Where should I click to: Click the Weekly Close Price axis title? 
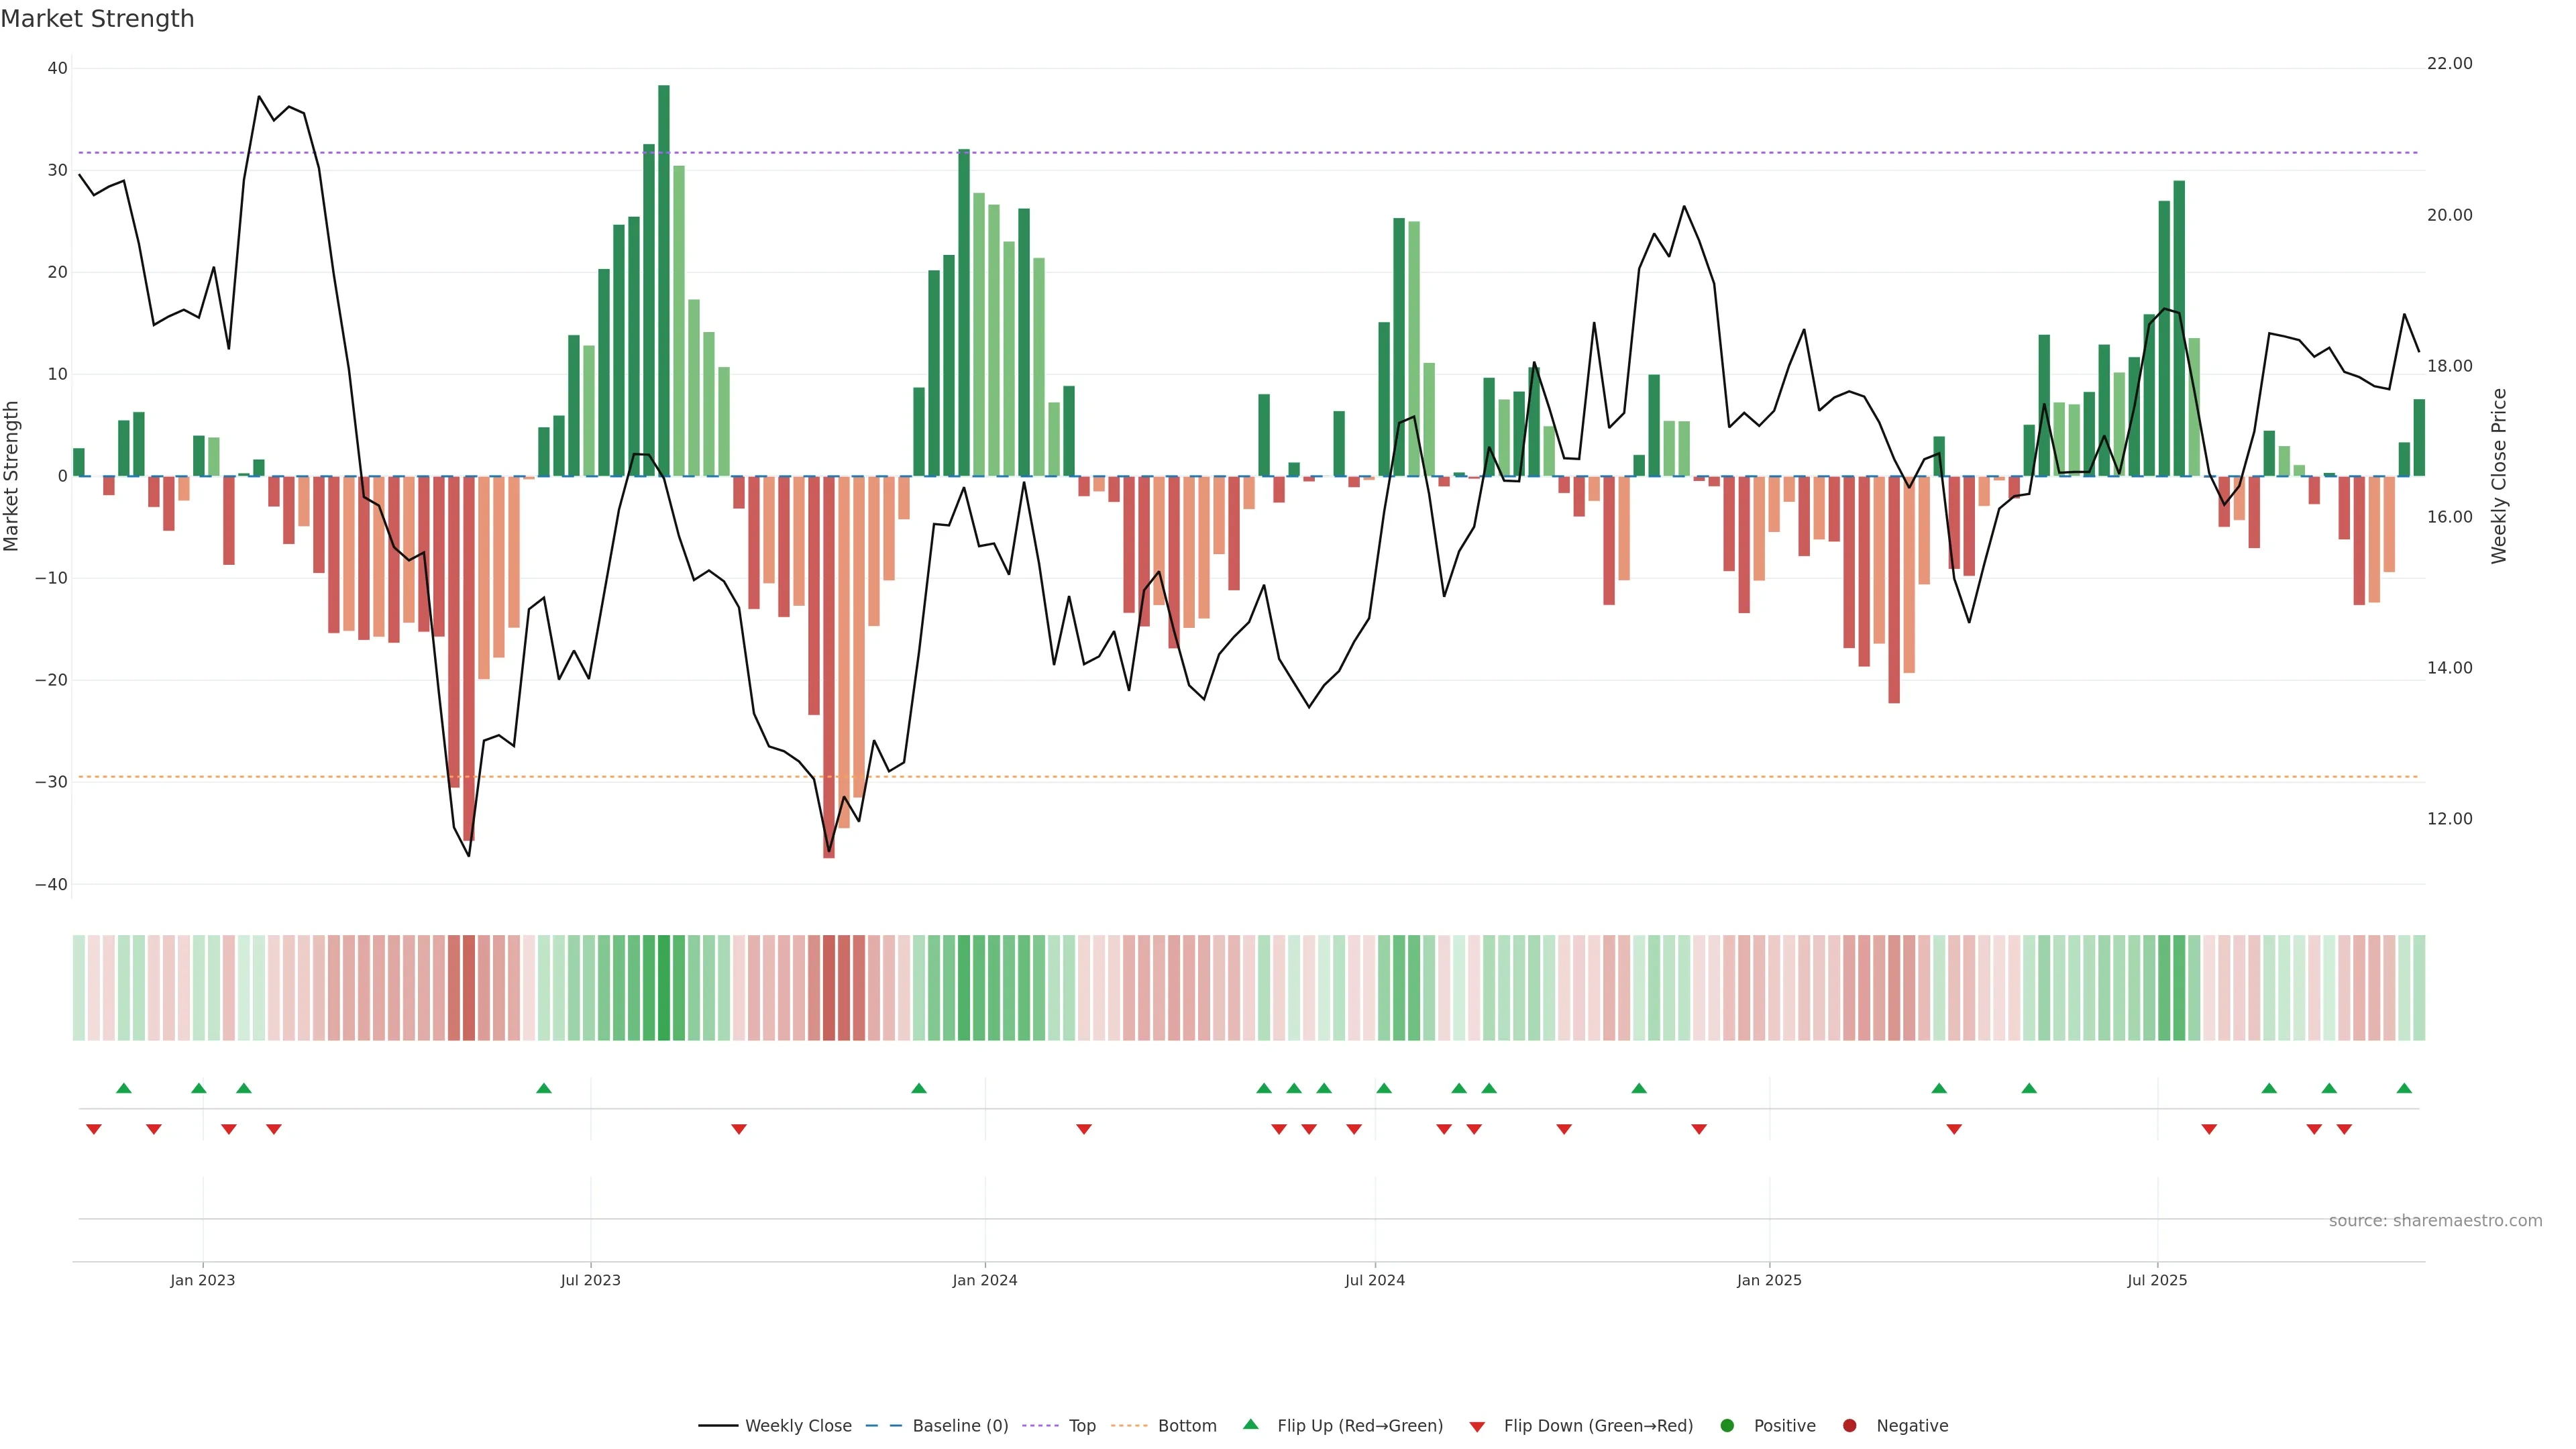(2499, 476)
